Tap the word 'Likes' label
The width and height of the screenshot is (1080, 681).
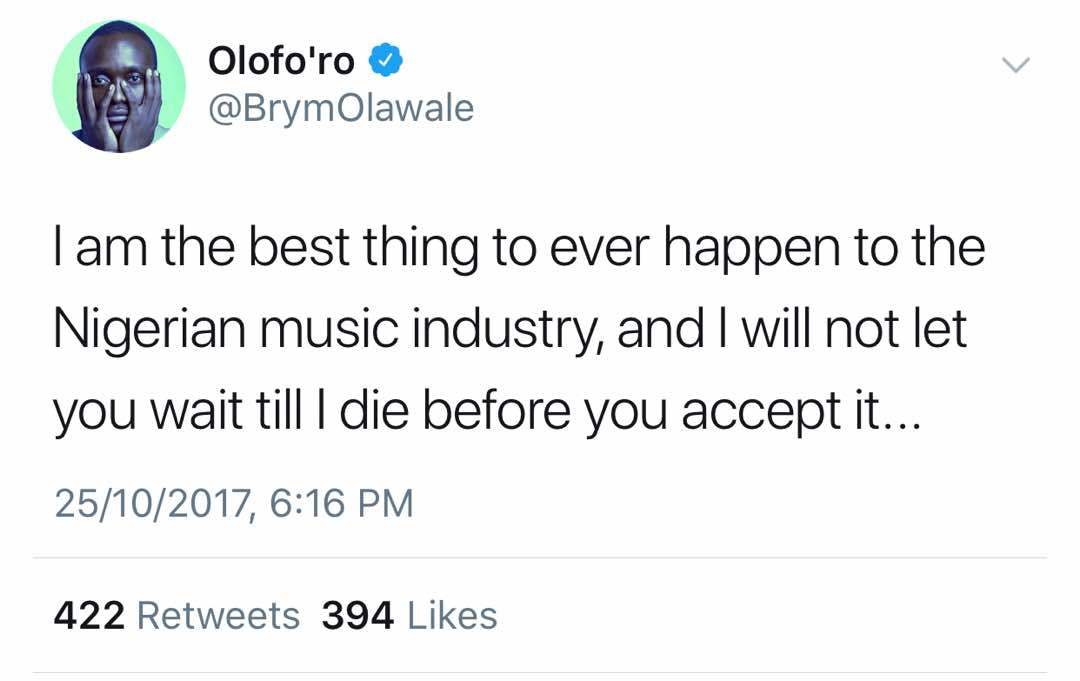point(454,615)
